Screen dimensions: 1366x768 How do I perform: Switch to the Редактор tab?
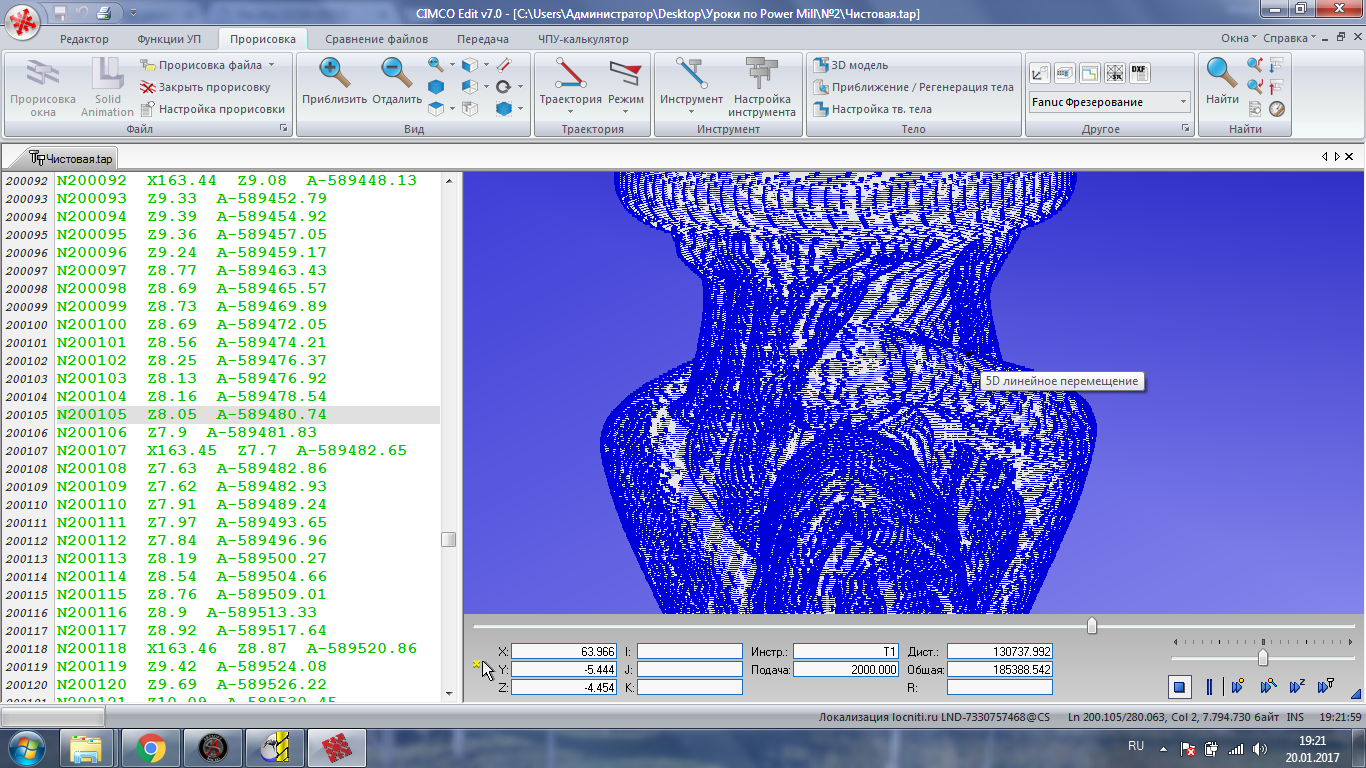84,39
